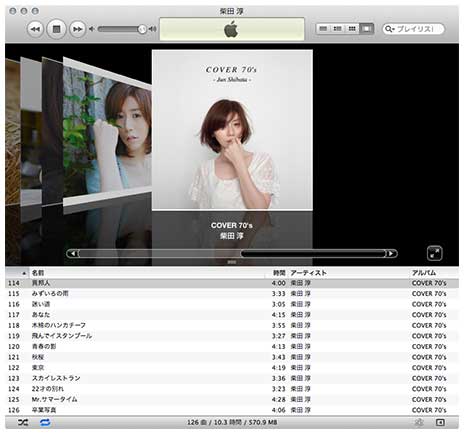Select track 125 Mr.サマータイム

(x=232, y=399)
